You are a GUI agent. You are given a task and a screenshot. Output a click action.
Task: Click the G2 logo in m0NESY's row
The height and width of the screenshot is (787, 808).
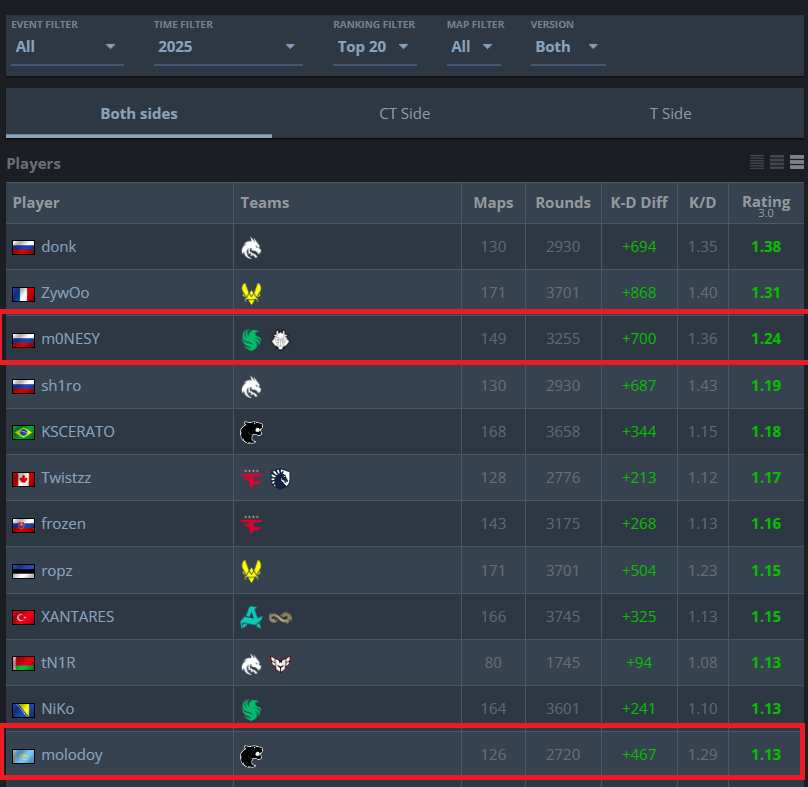pos(280,340)
